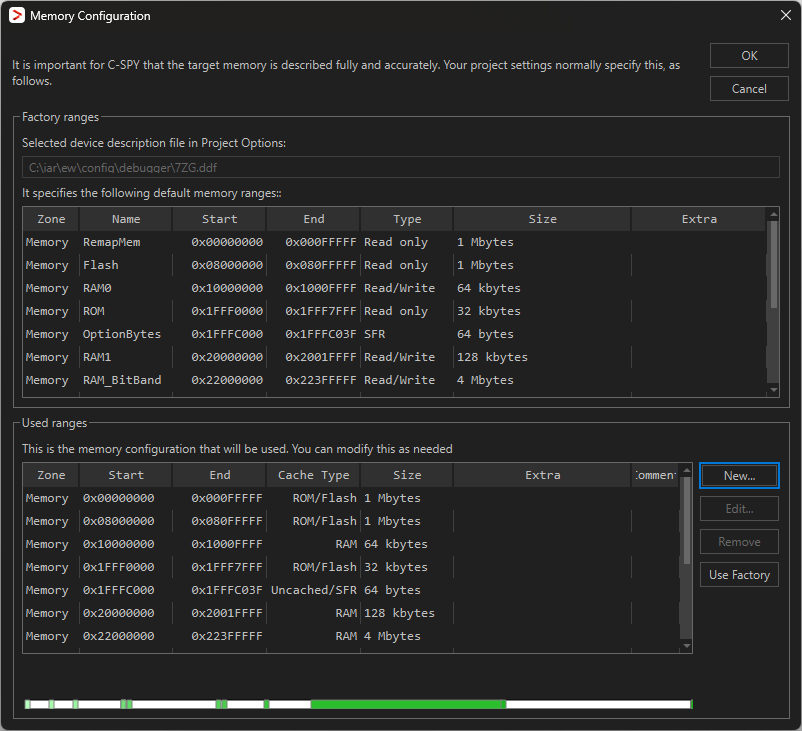This screenshot has width=802, height=731.
Task: Click the Used ranges End column header
Action: [219, 475]
